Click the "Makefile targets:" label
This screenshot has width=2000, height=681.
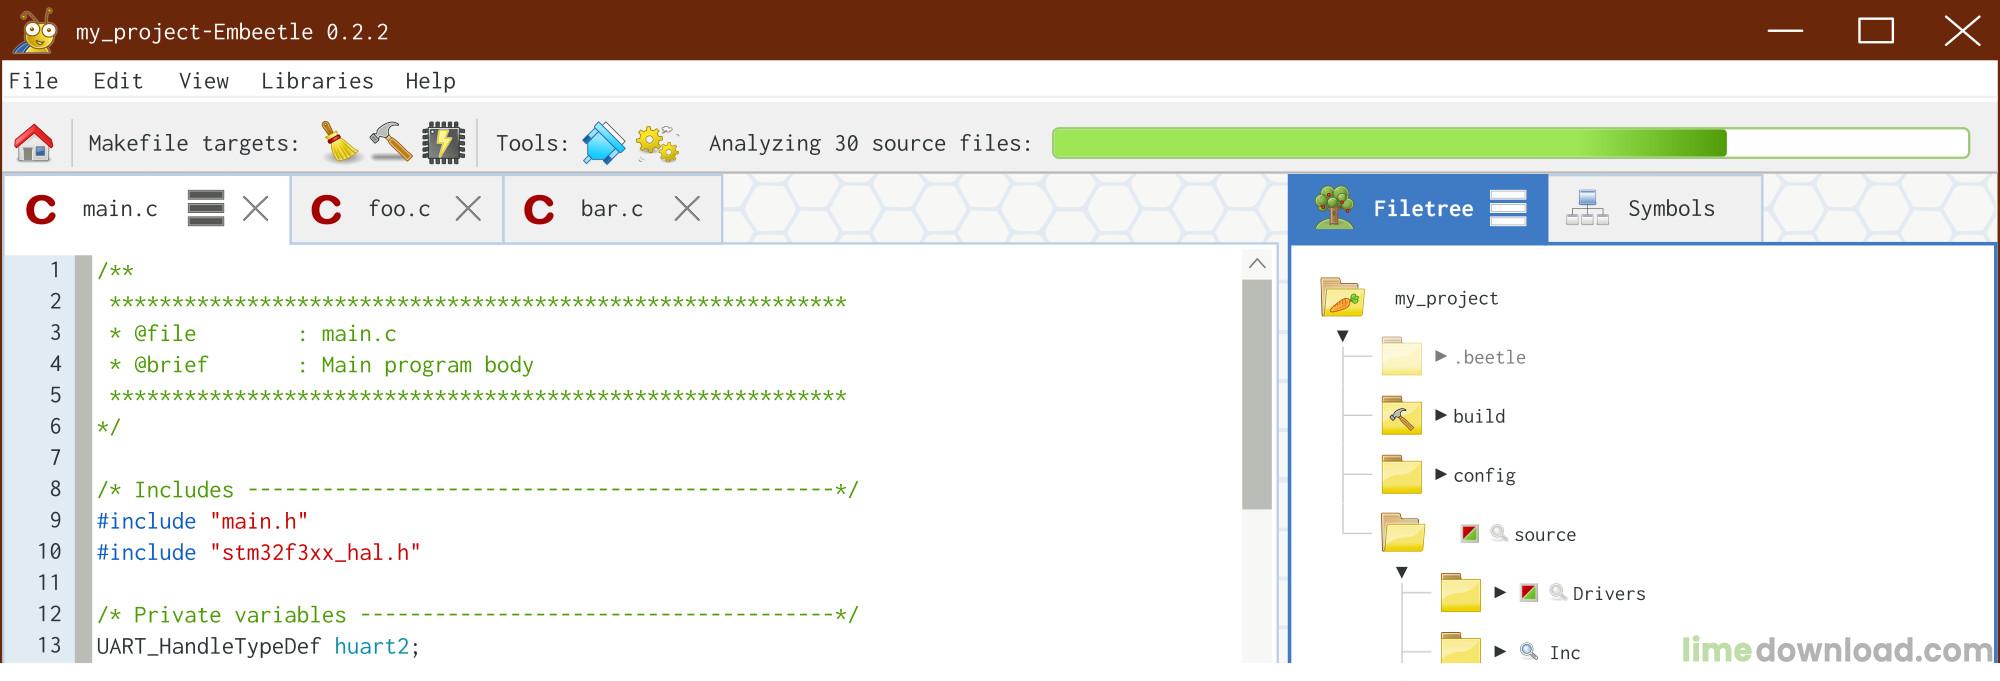click(x=194, y=143)
